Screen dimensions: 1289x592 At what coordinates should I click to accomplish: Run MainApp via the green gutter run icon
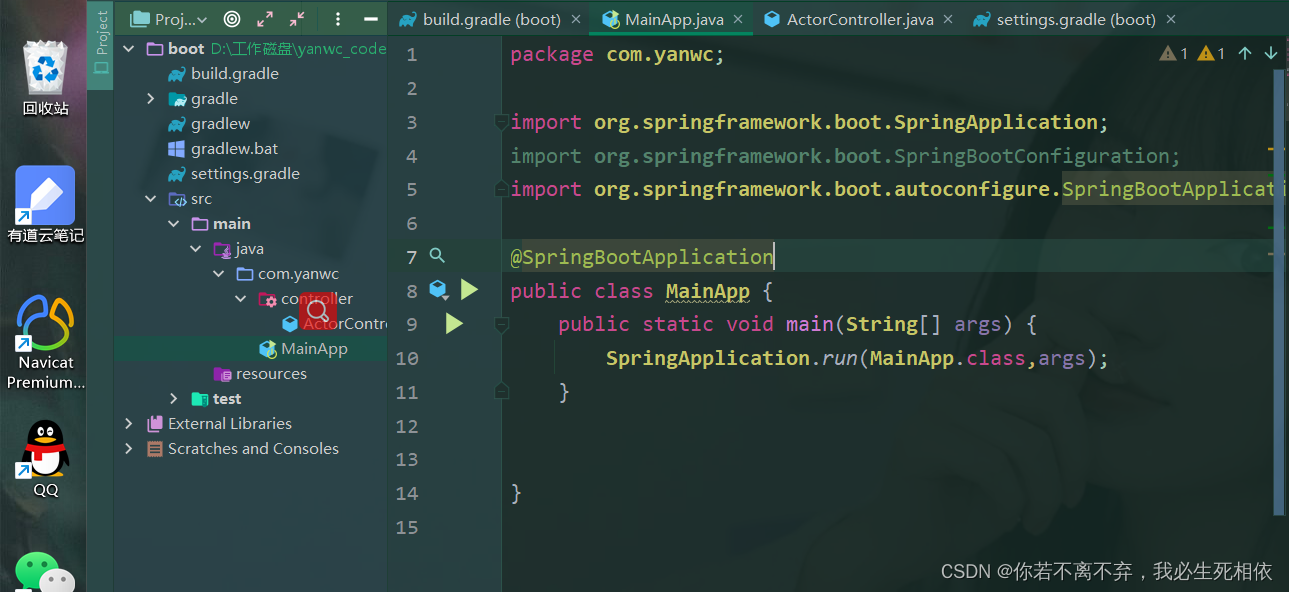(469, 289)
